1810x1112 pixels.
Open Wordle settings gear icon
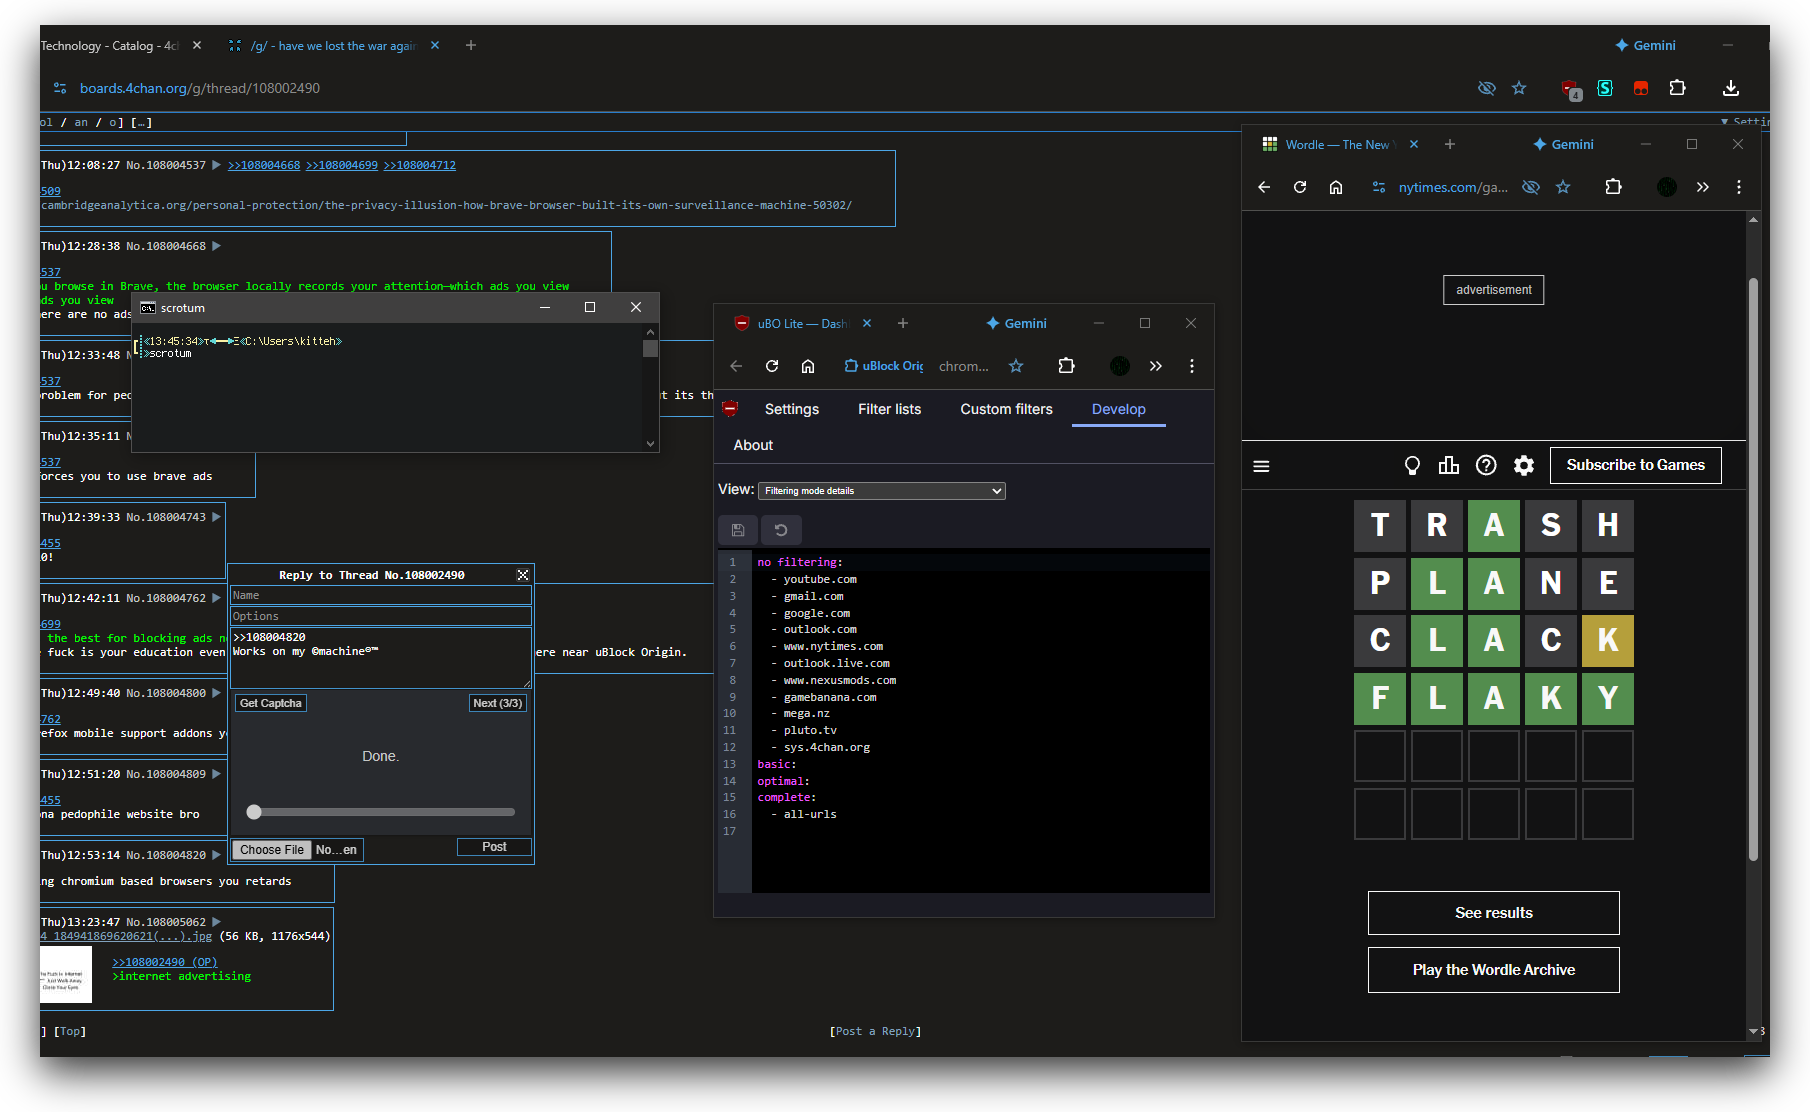coord(1523,466)
